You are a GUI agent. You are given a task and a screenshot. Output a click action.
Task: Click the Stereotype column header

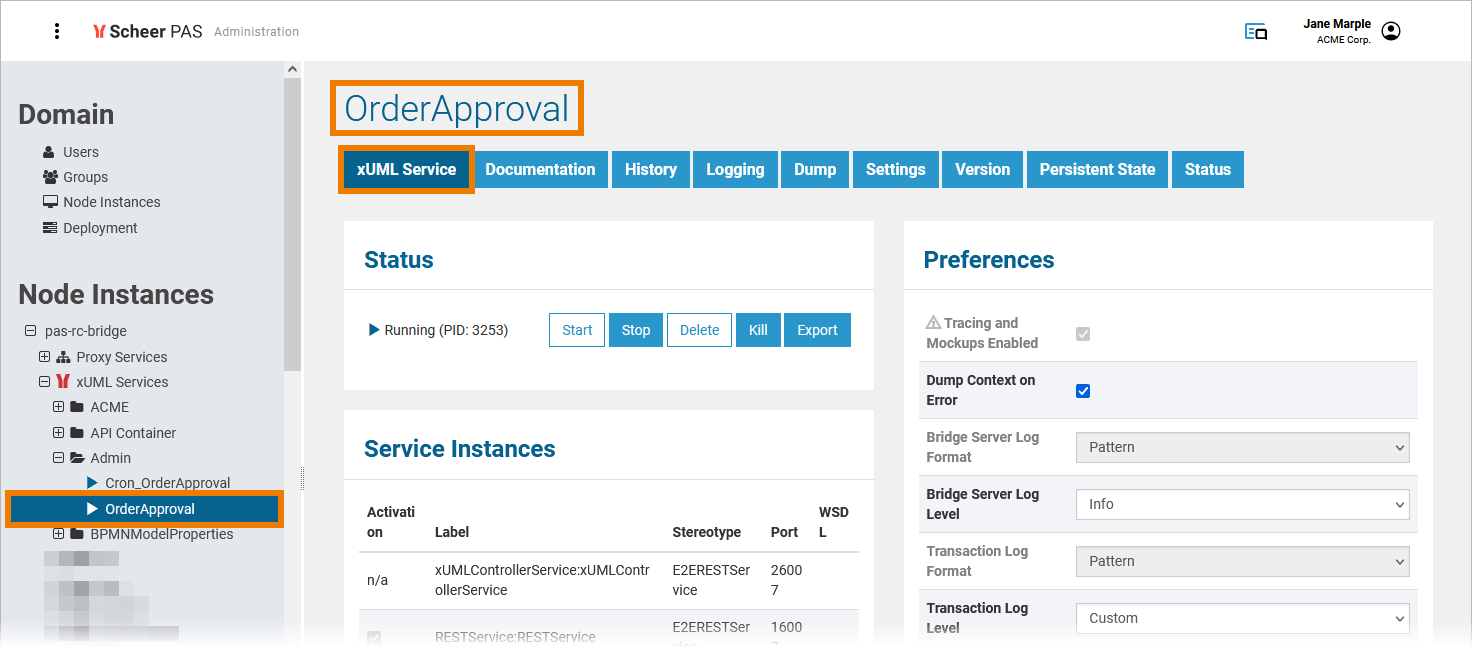pos(706,532)
